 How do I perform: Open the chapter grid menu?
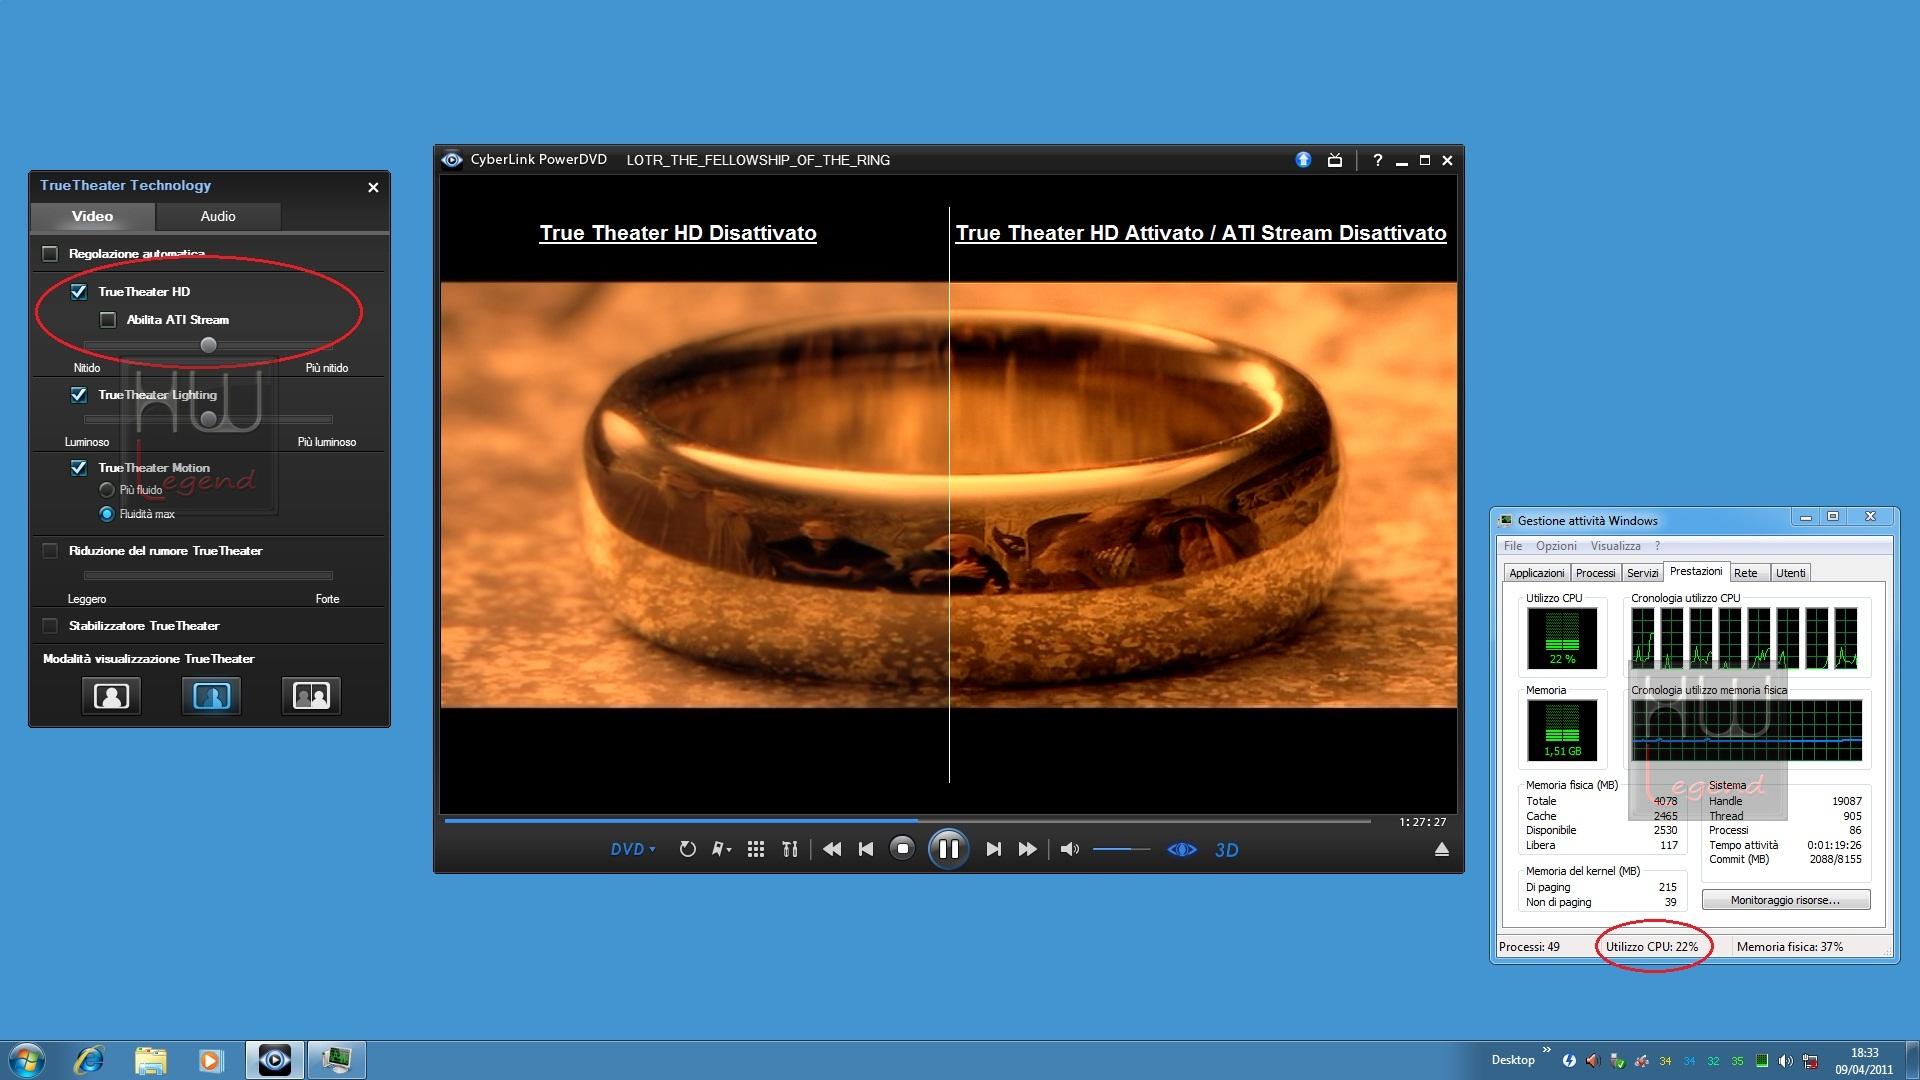pos(756,849)
